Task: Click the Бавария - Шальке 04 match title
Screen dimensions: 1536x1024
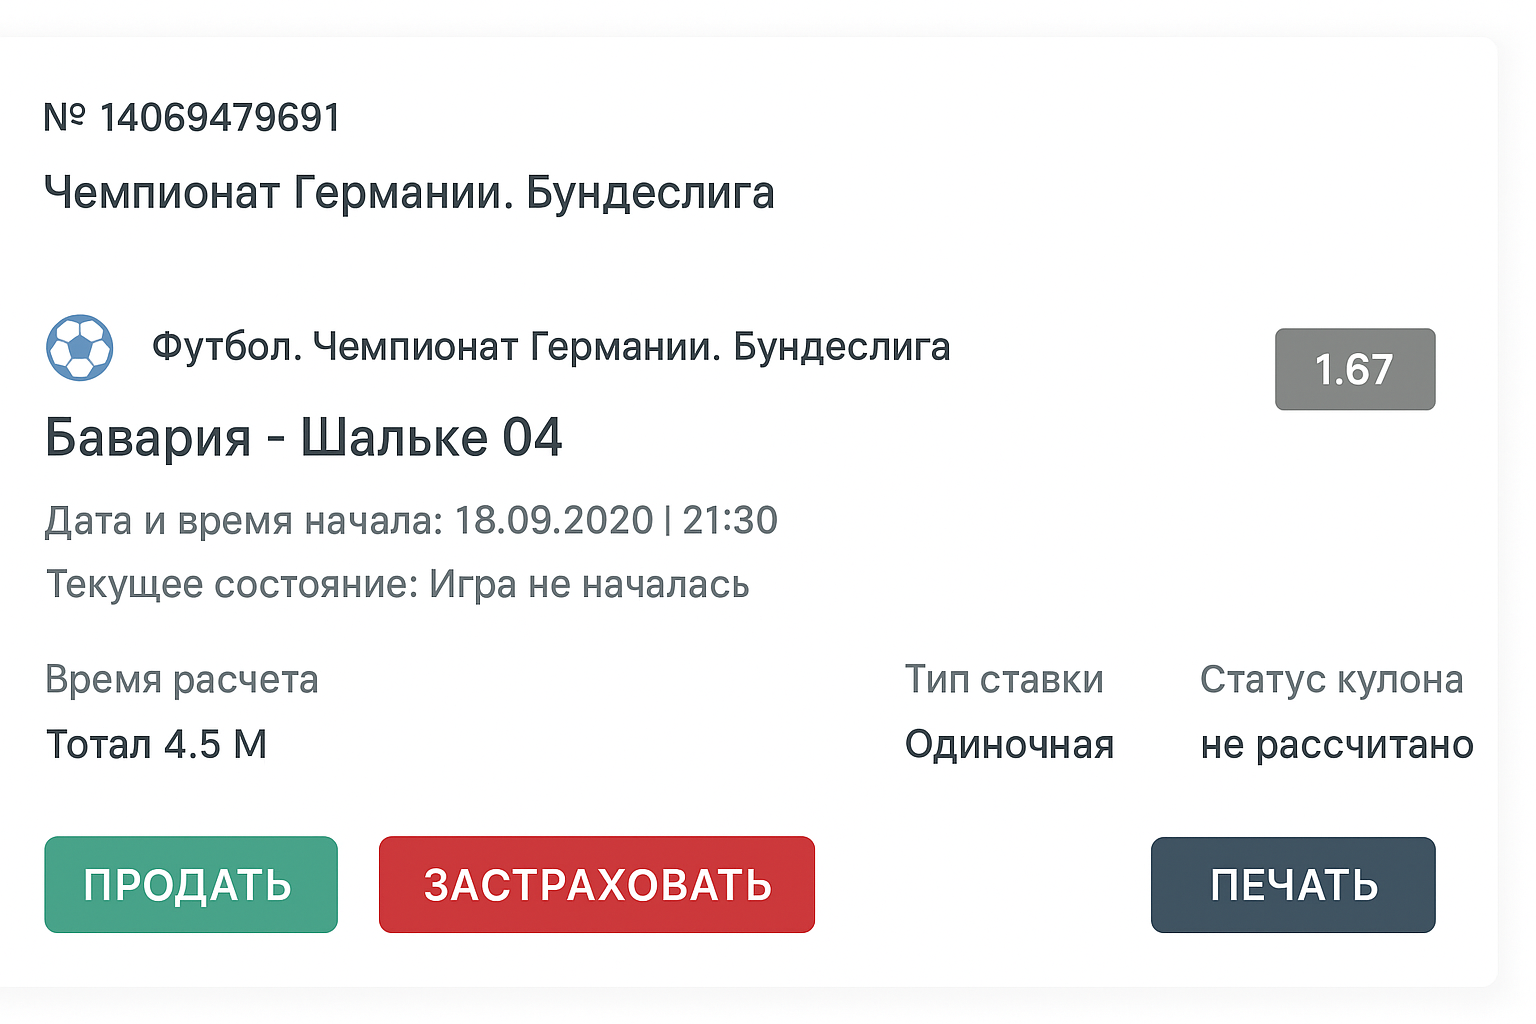Action: pyautogui.click(x=304, y=438)
